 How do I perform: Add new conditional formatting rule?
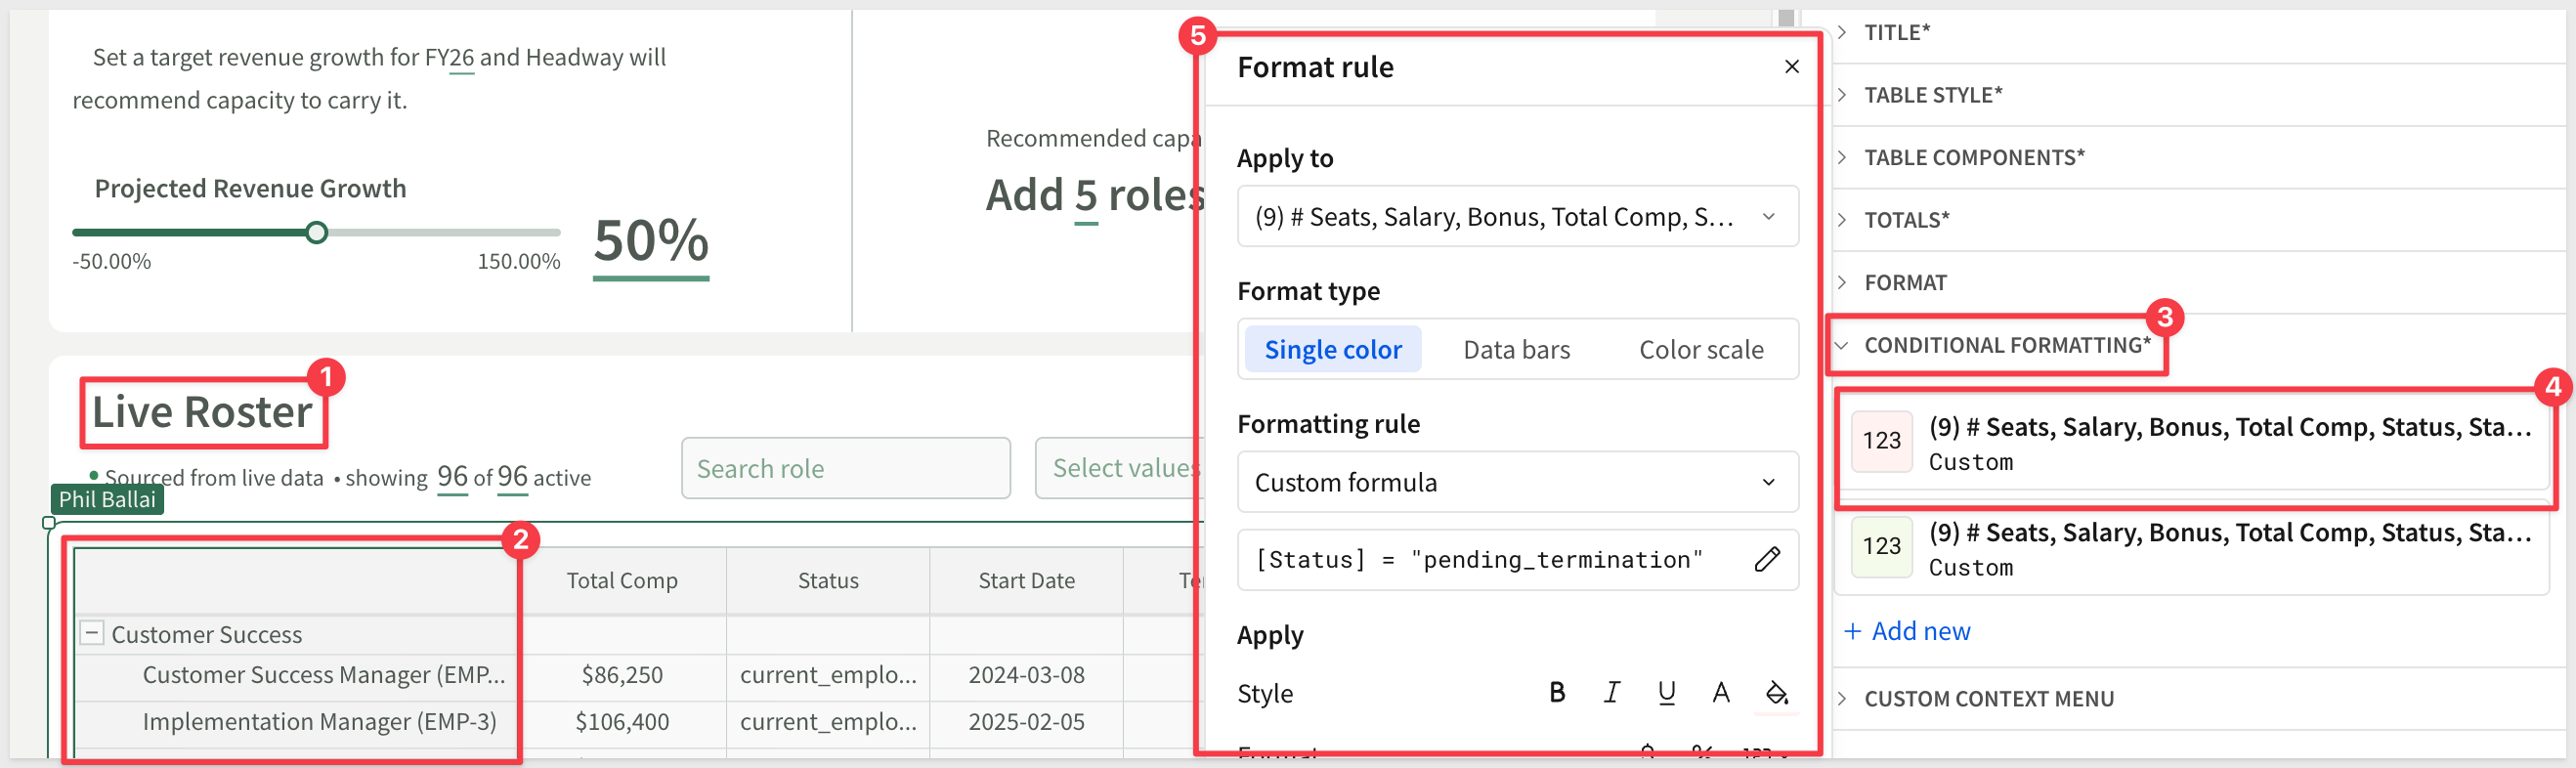(1907, 631)
